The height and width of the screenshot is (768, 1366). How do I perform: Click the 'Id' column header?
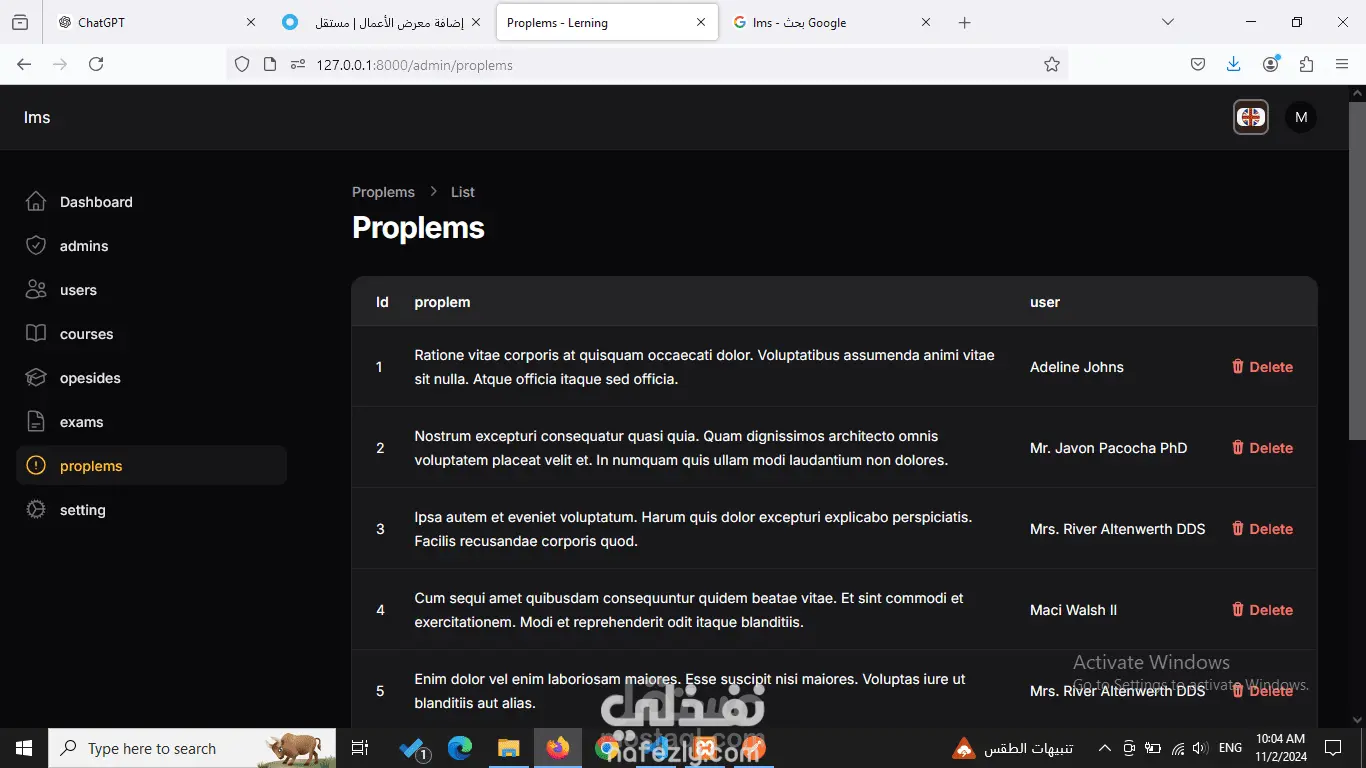(382, 302)
